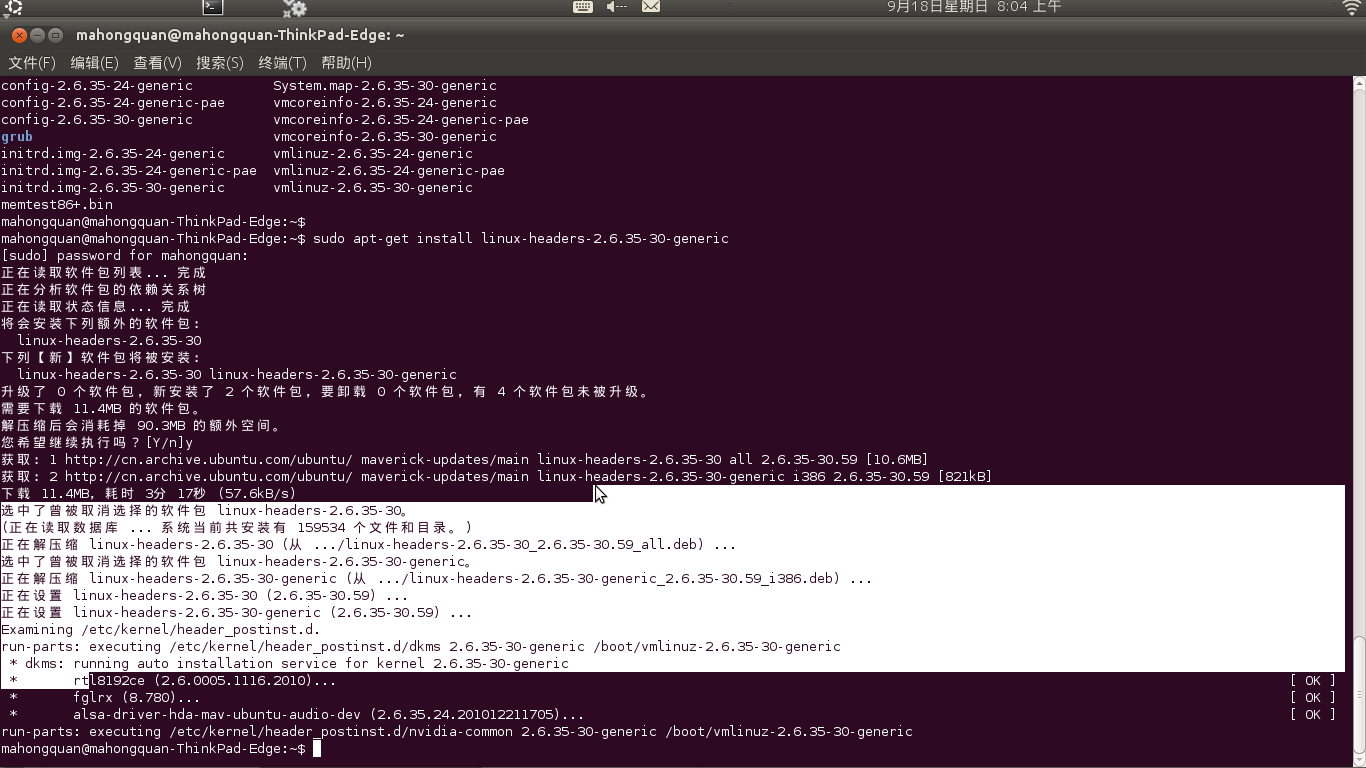Click the text vmlinuz-2.6.35-24-generic-pae
Image resolution: width=1366 pixels, height=768 pixels.
389,171
